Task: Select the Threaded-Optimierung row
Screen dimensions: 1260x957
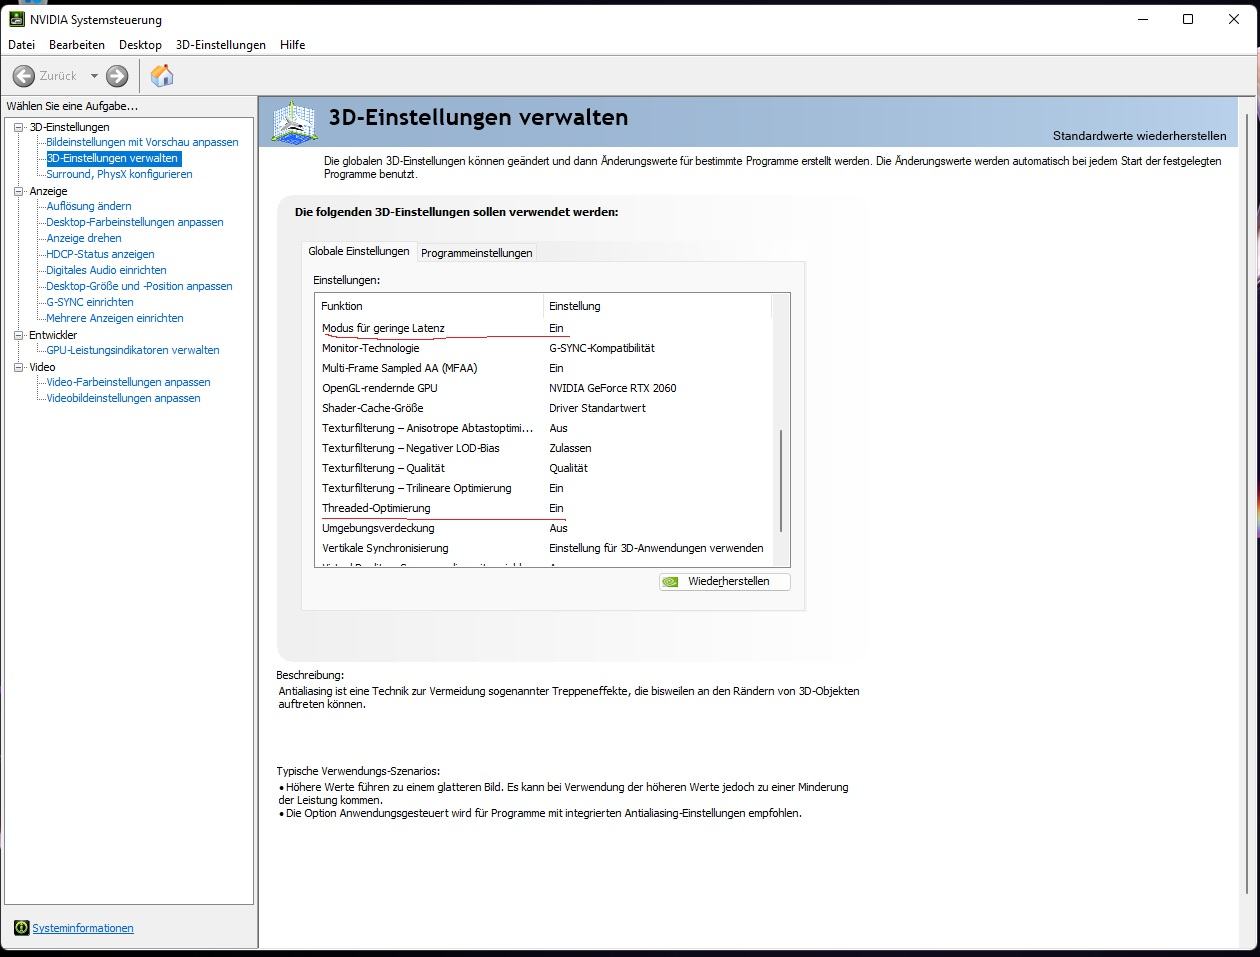Action: click(x=544, y=508)
